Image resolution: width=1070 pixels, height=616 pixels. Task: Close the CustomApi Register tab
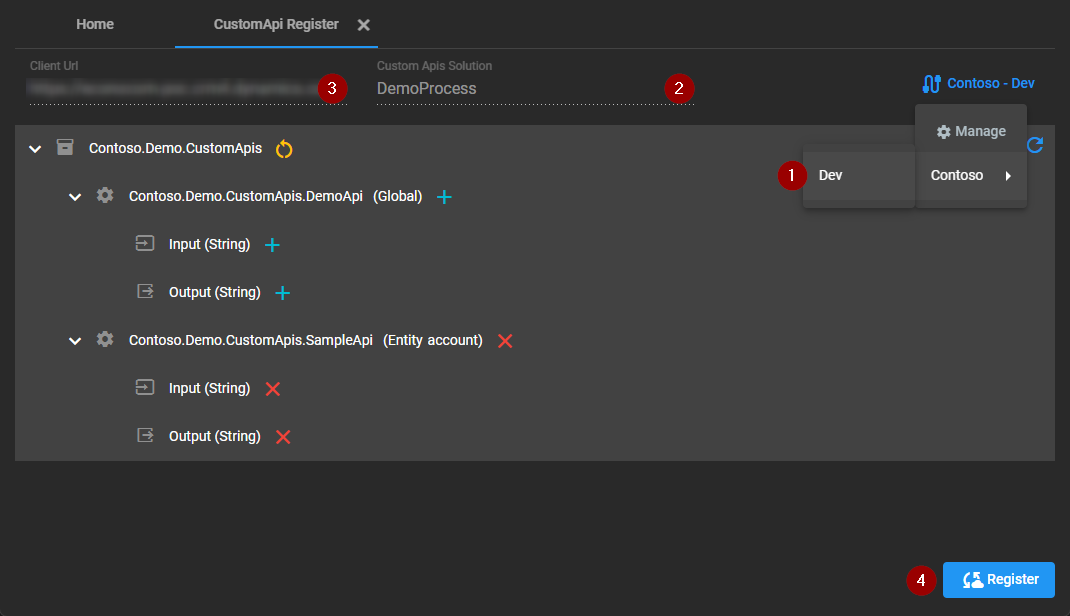(x=364, y=25)
